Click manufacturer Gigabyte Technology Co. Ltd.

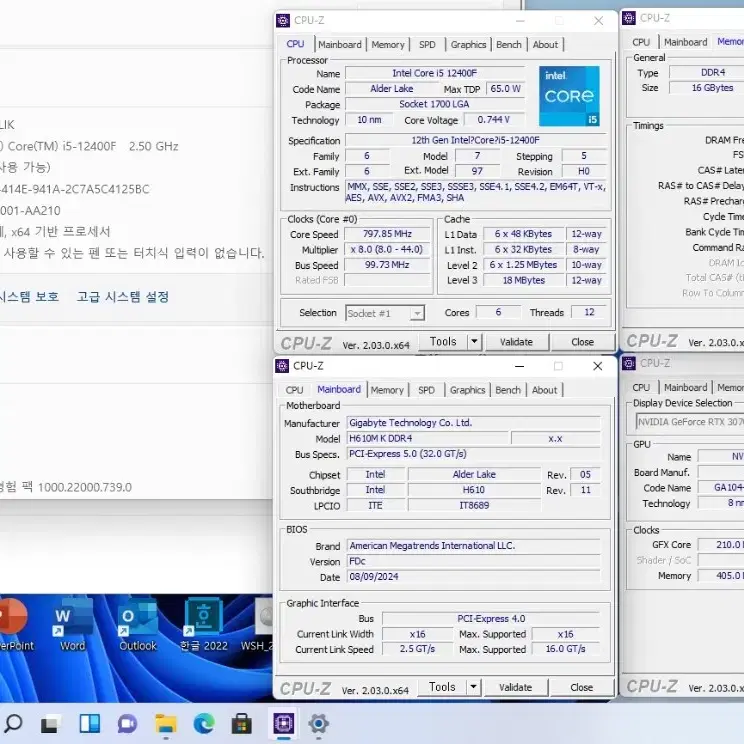pyautogui.click(x=474, y=423)
